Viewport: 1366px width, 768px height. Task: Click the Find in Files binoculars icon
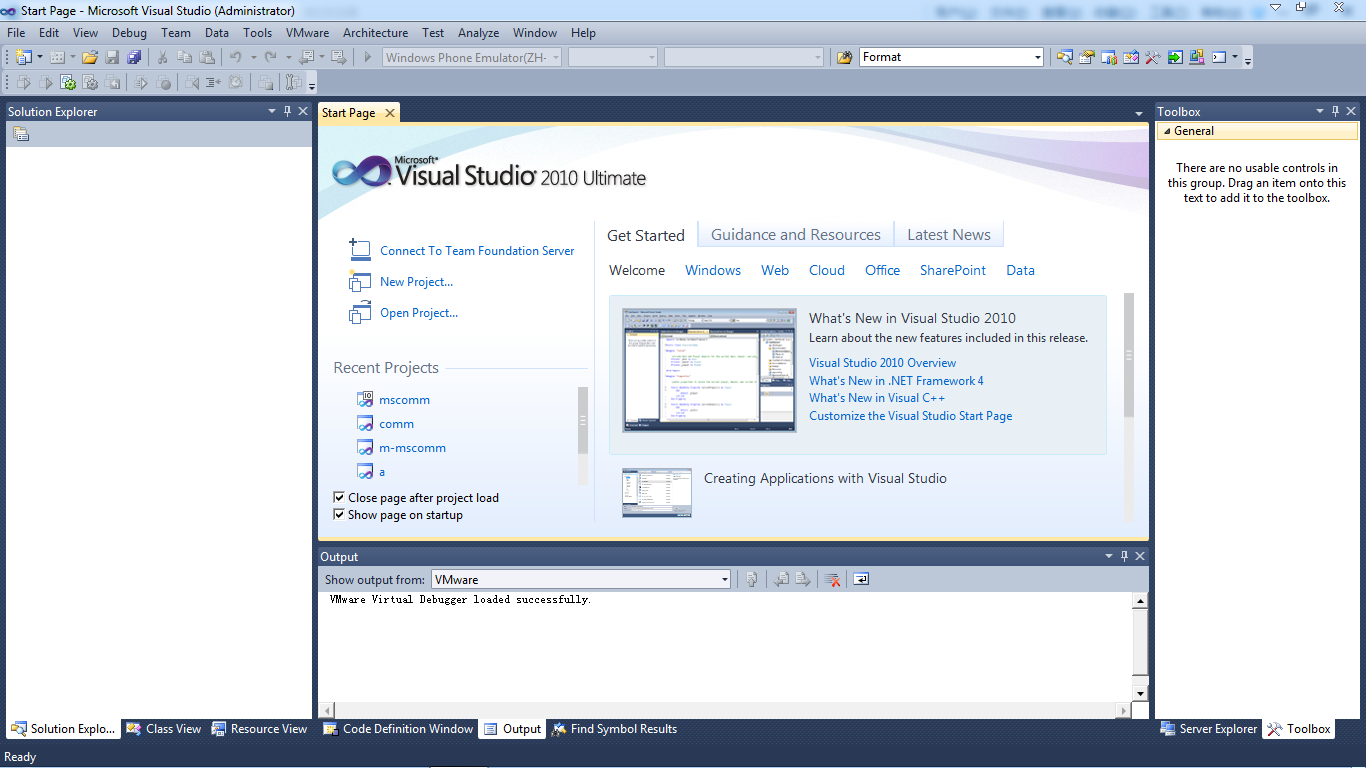coord(845,57)
